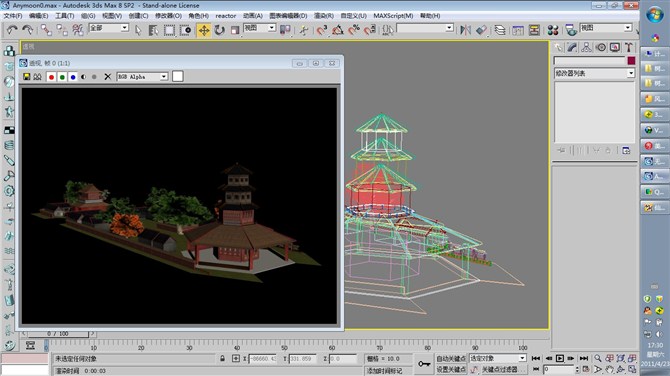Choose the Select Object arrow tool
Viewport: 670px width, 376px height.
pyautogui.click(x=138, y=30)
